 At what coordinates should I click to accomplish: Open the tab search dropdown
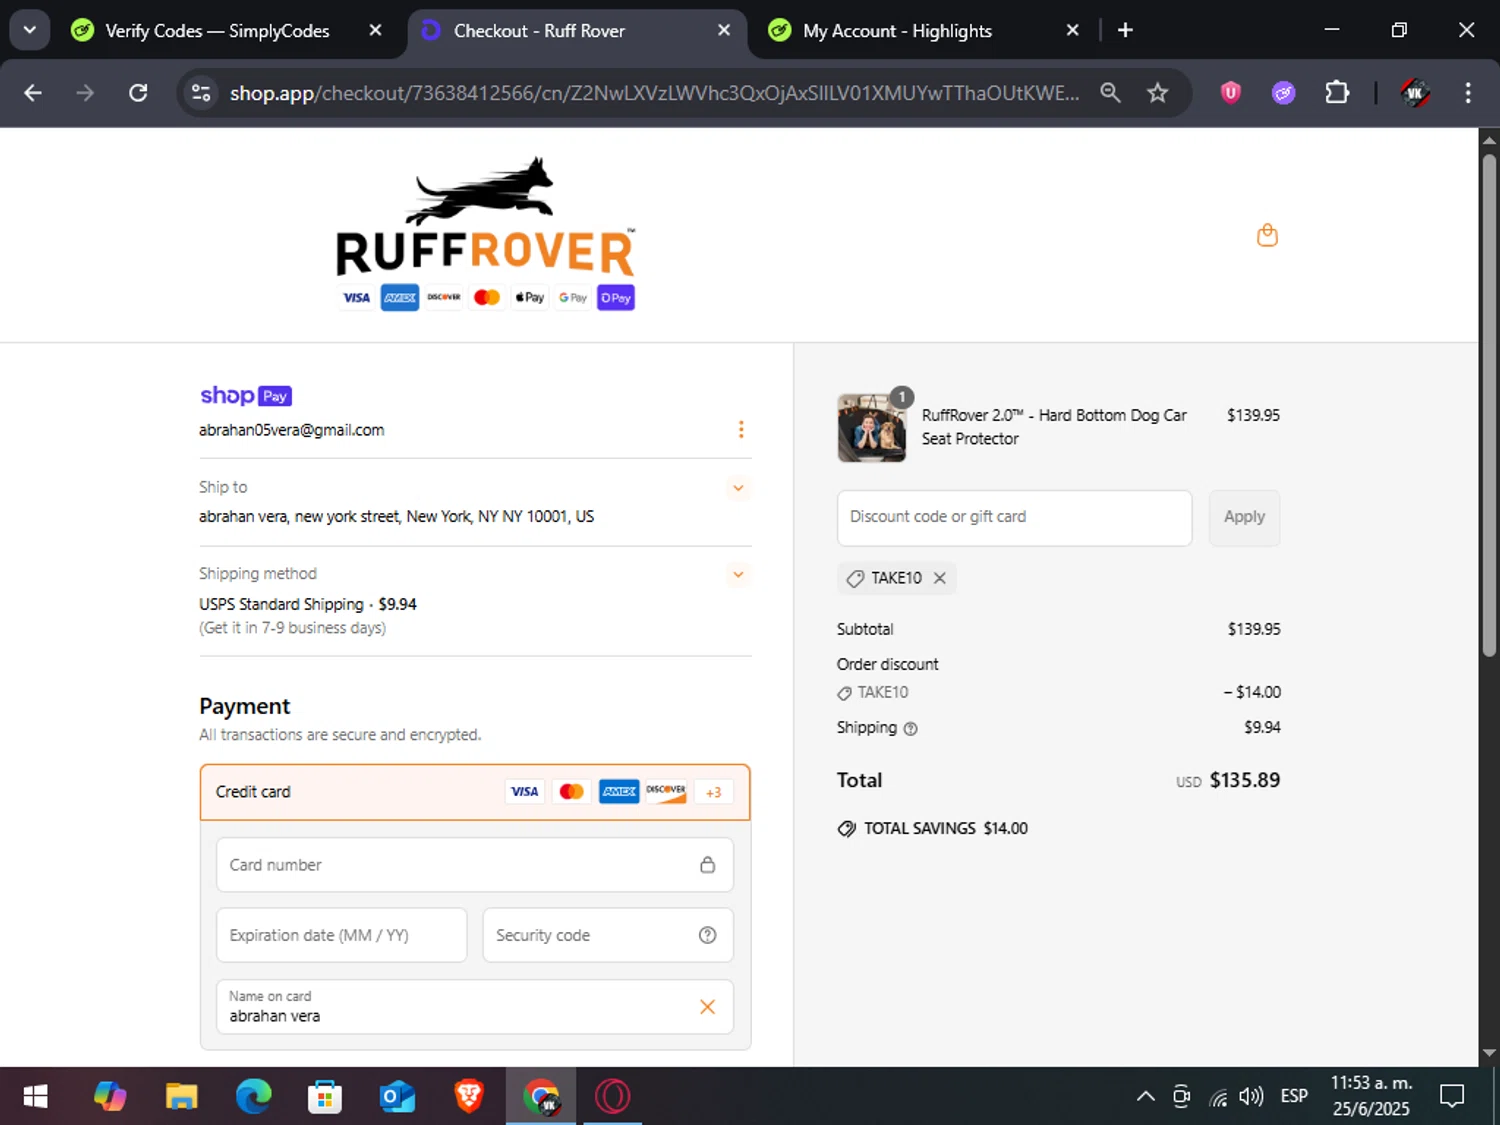coord(30,30)
